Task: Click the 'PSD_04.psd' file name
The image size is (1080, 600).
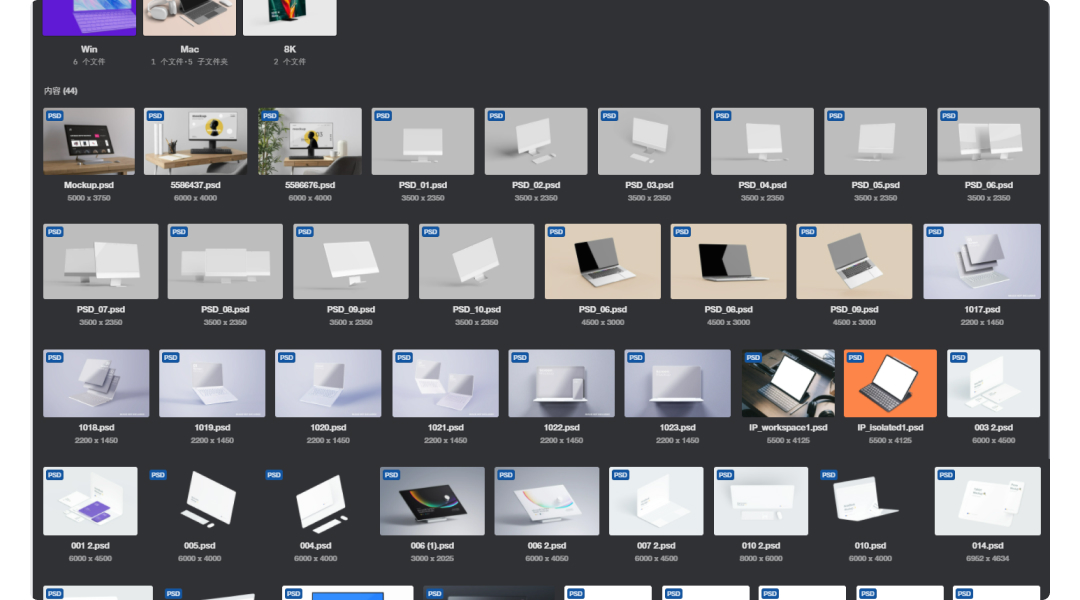Action: click(762, 185)
